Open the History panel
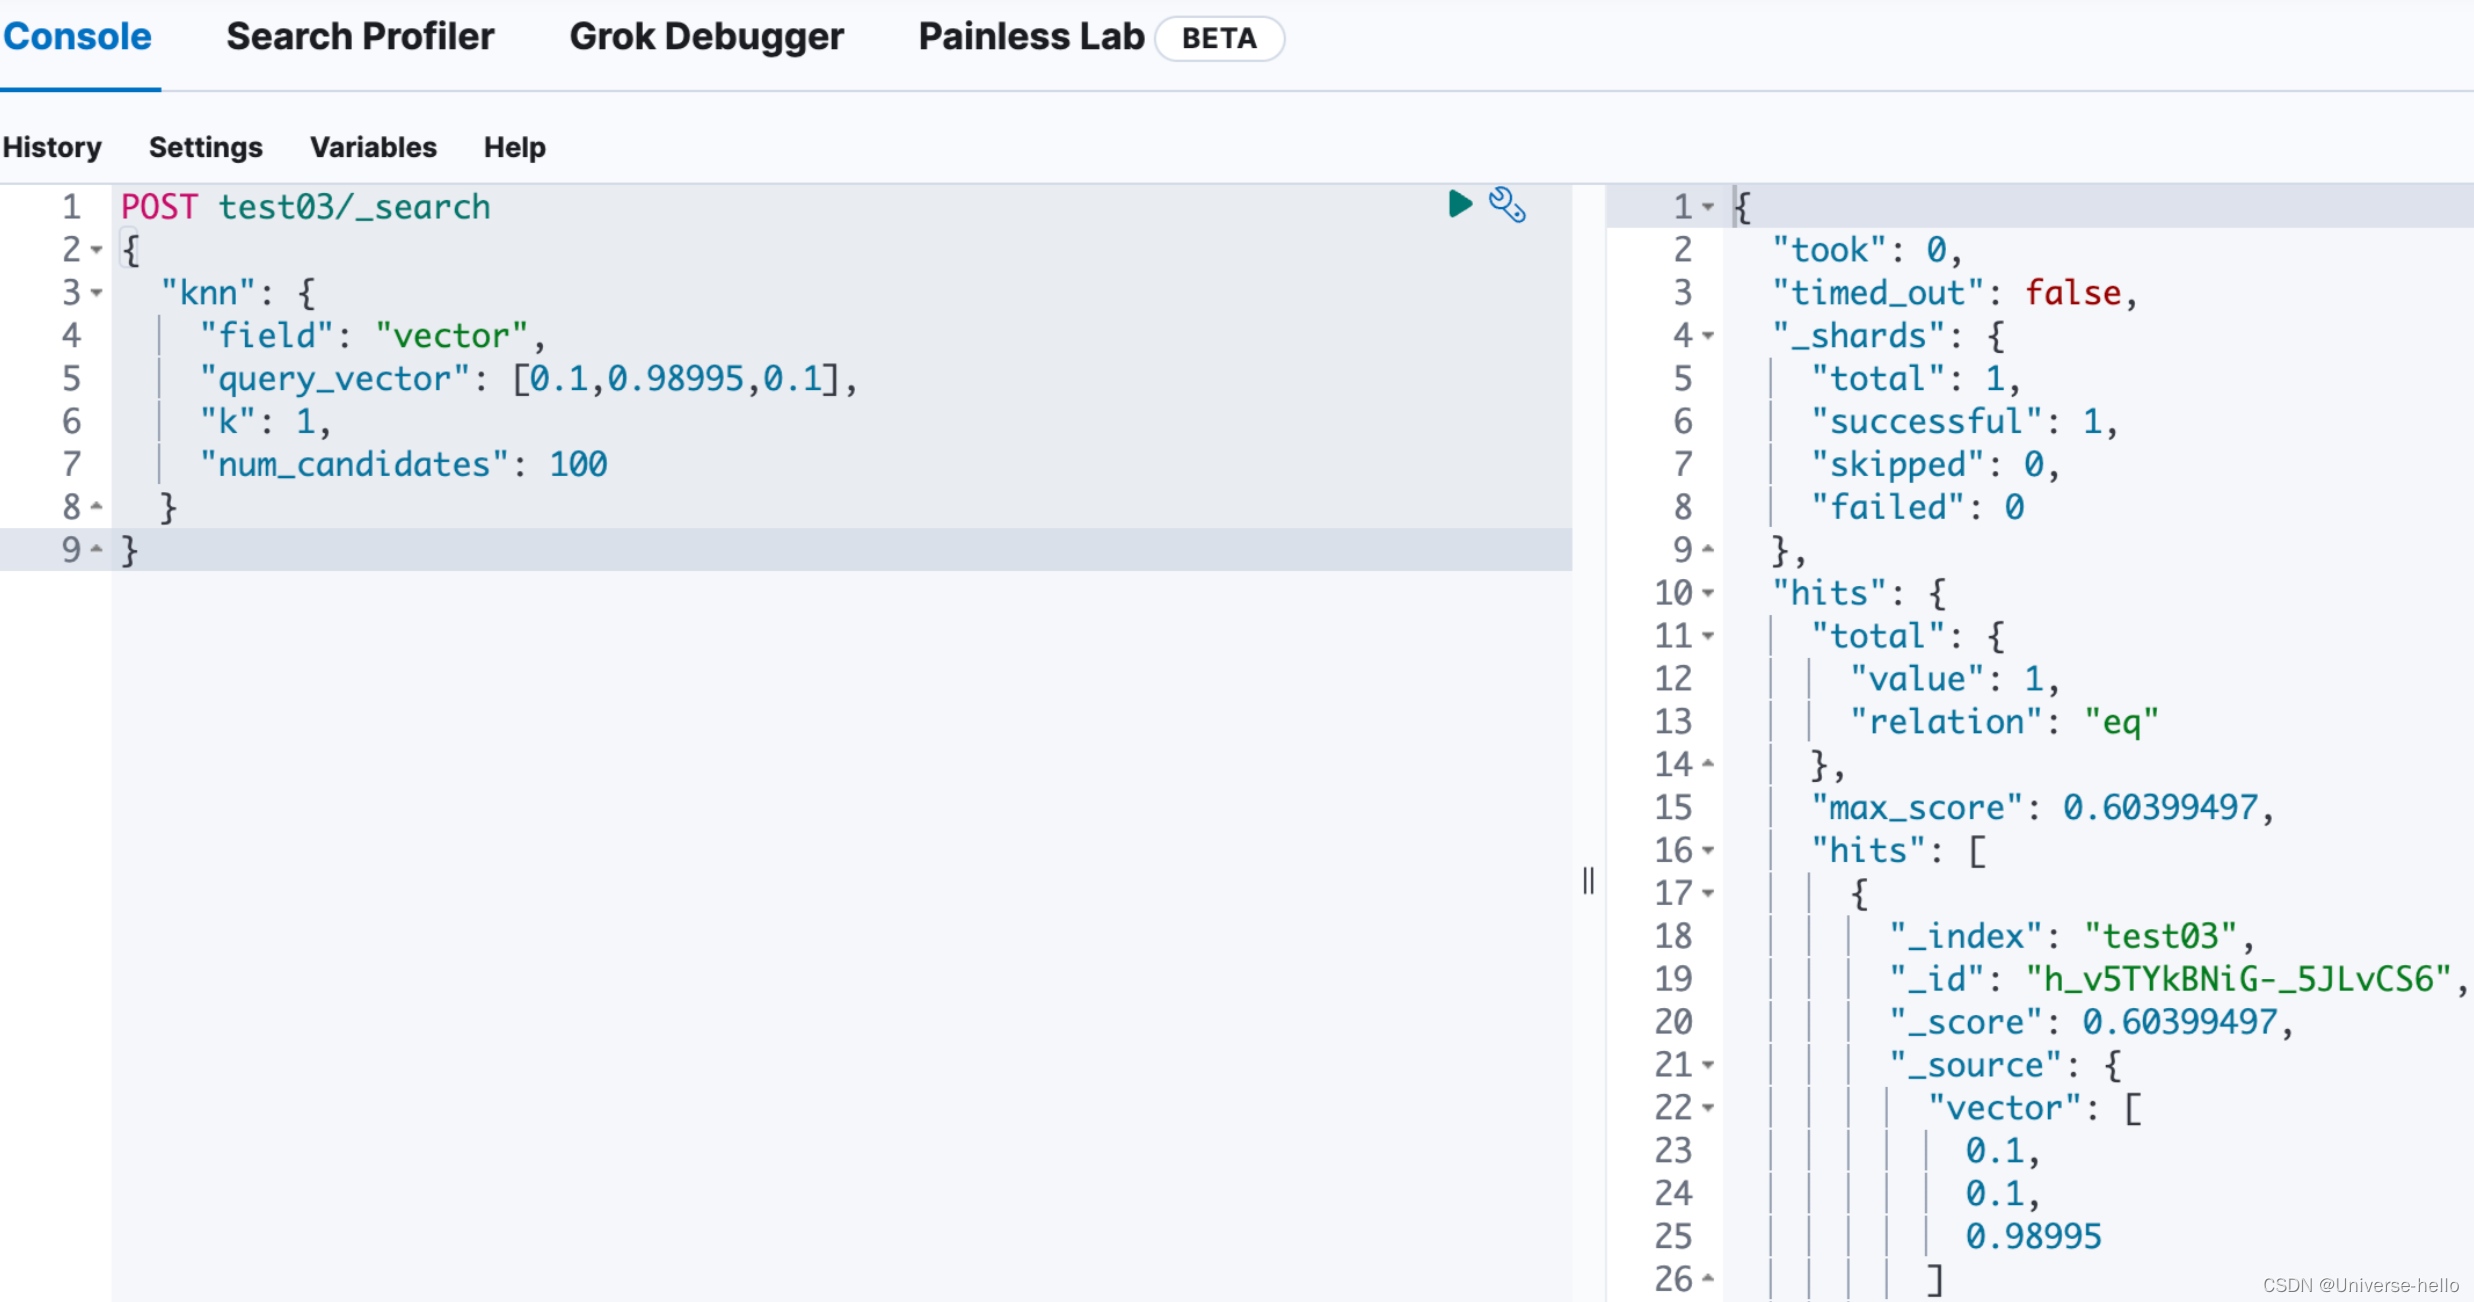Viewport: 2474px width, 1302px height. [x=52, y=147]
